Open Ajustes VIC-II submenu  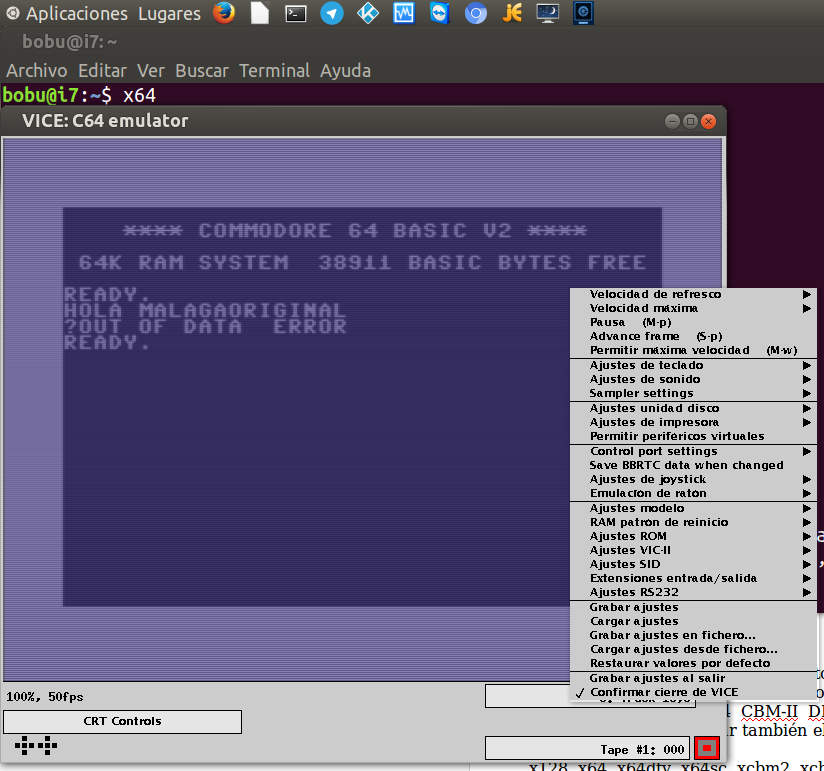tap(693, 550)
